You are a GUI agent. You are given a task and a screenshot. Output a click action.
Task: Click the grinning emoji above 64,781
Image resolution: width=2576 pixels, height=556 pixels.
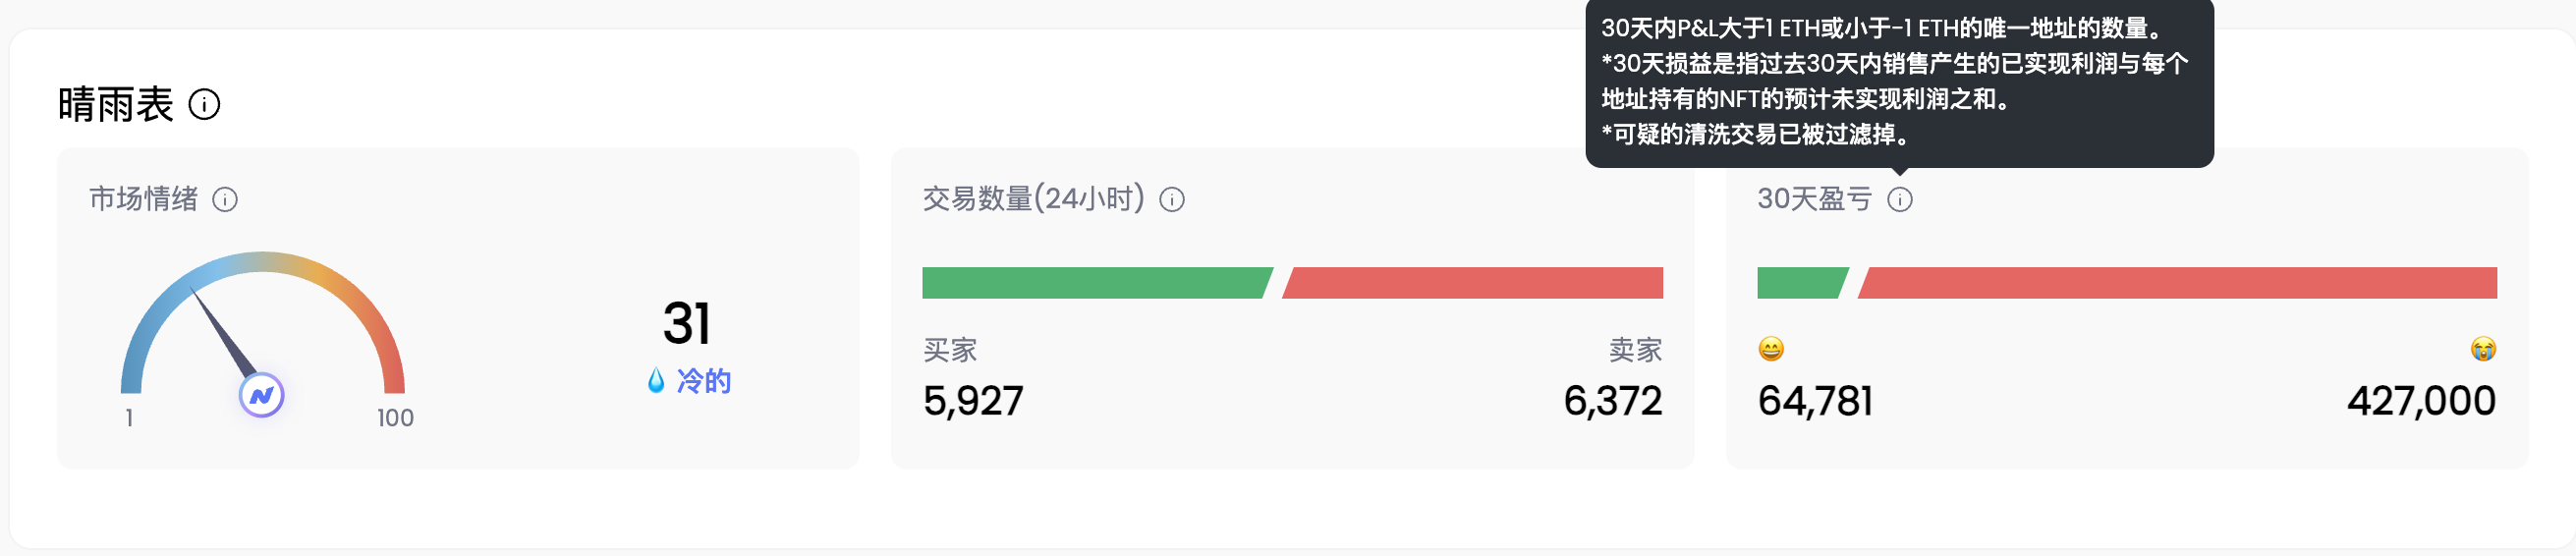(x=1771, y=349)
